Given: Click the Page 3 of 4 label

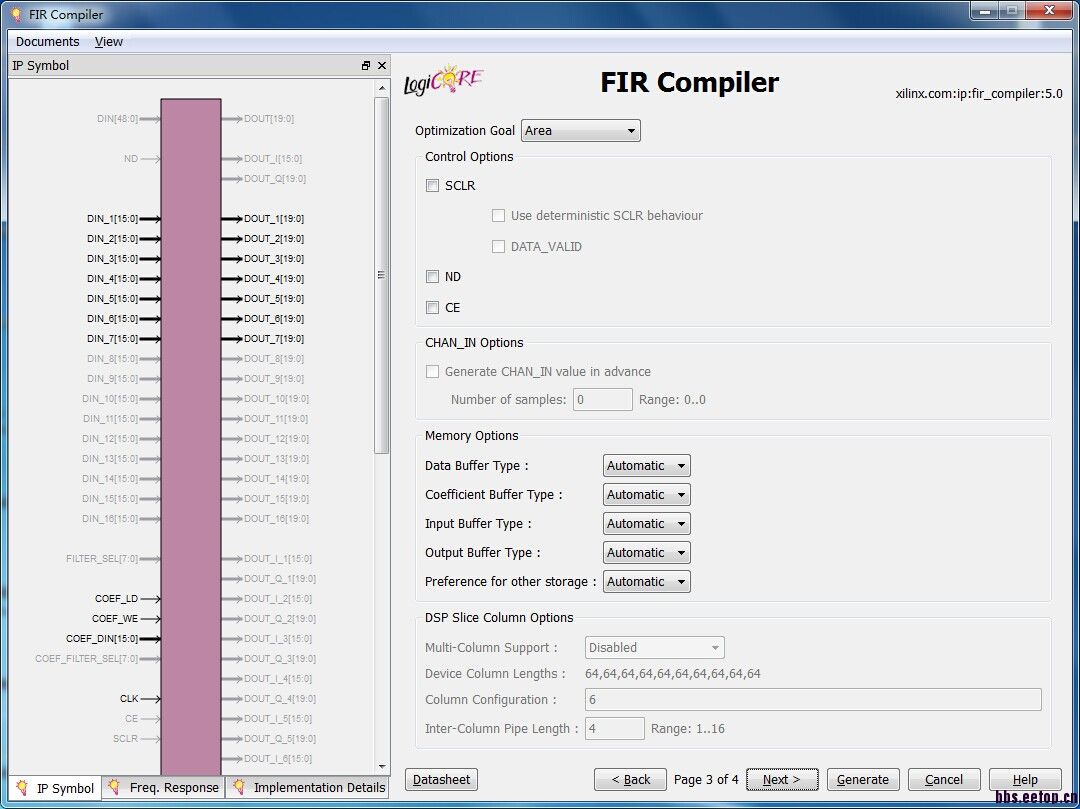Looking at the screenshot, I should [x=706, y=779].
